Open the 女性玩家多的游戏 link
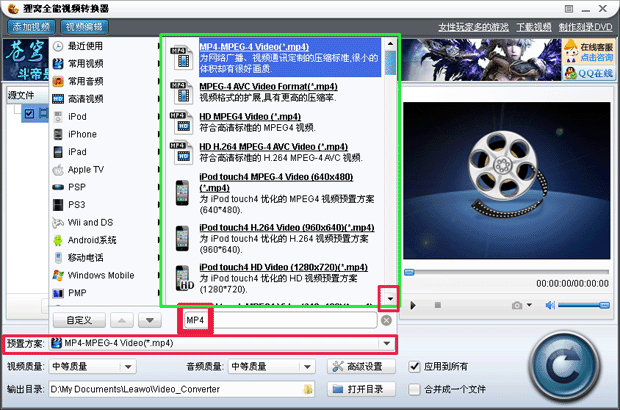This screenshot has height=410, width=620. (473, 27)
